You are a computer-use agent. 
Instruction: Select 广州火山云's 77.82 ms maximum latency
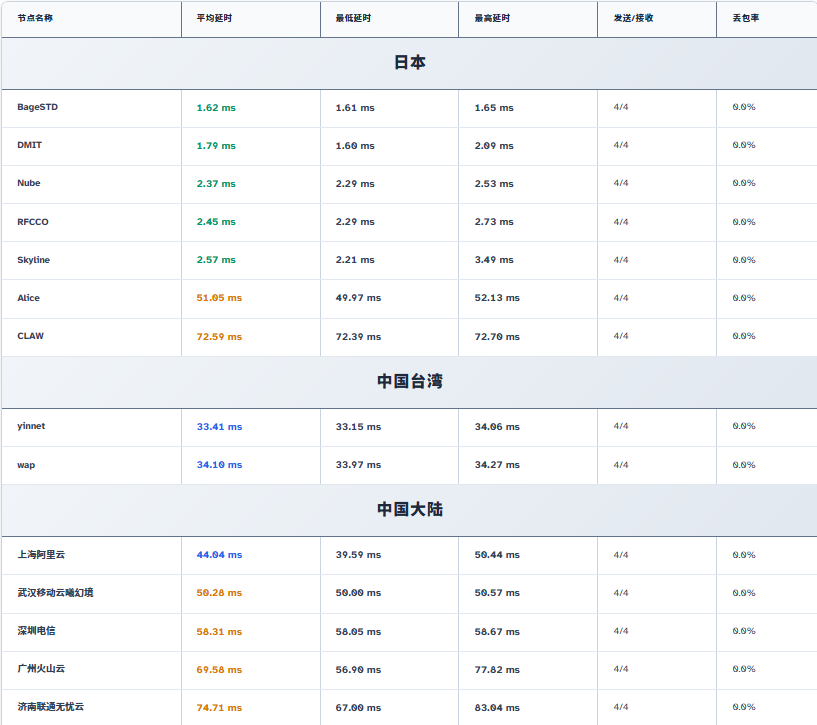pyautogui.click(x=497, y=670)
